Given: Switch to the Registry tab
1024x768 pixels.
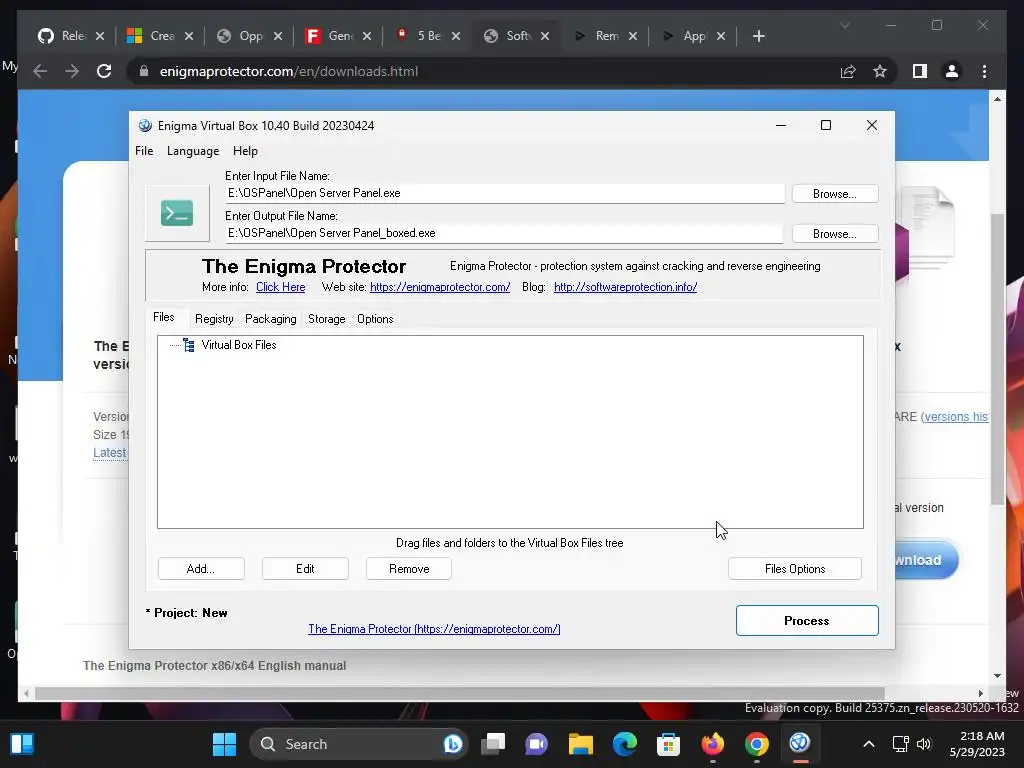Looking at the screenshot, I should pyautogui.click(x=214, y=319).
